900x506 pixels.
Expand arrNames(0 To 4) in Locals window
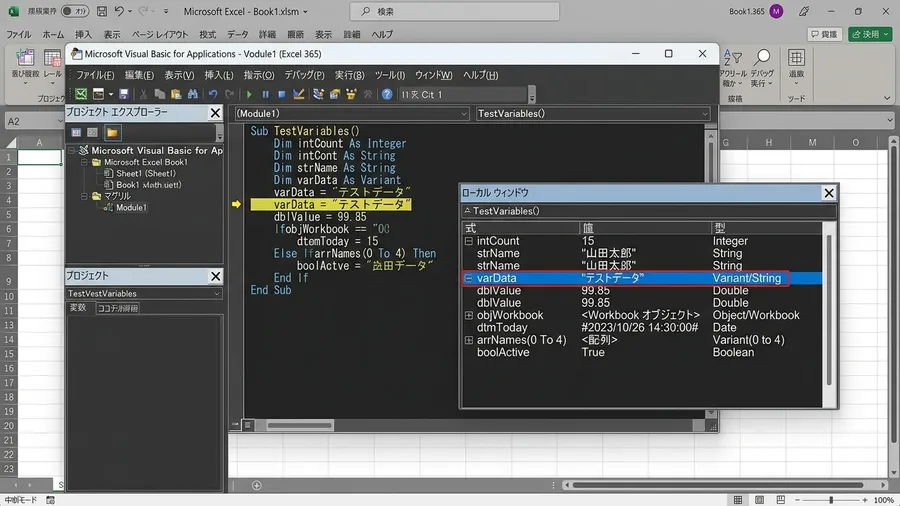click(x=468, y=340)
